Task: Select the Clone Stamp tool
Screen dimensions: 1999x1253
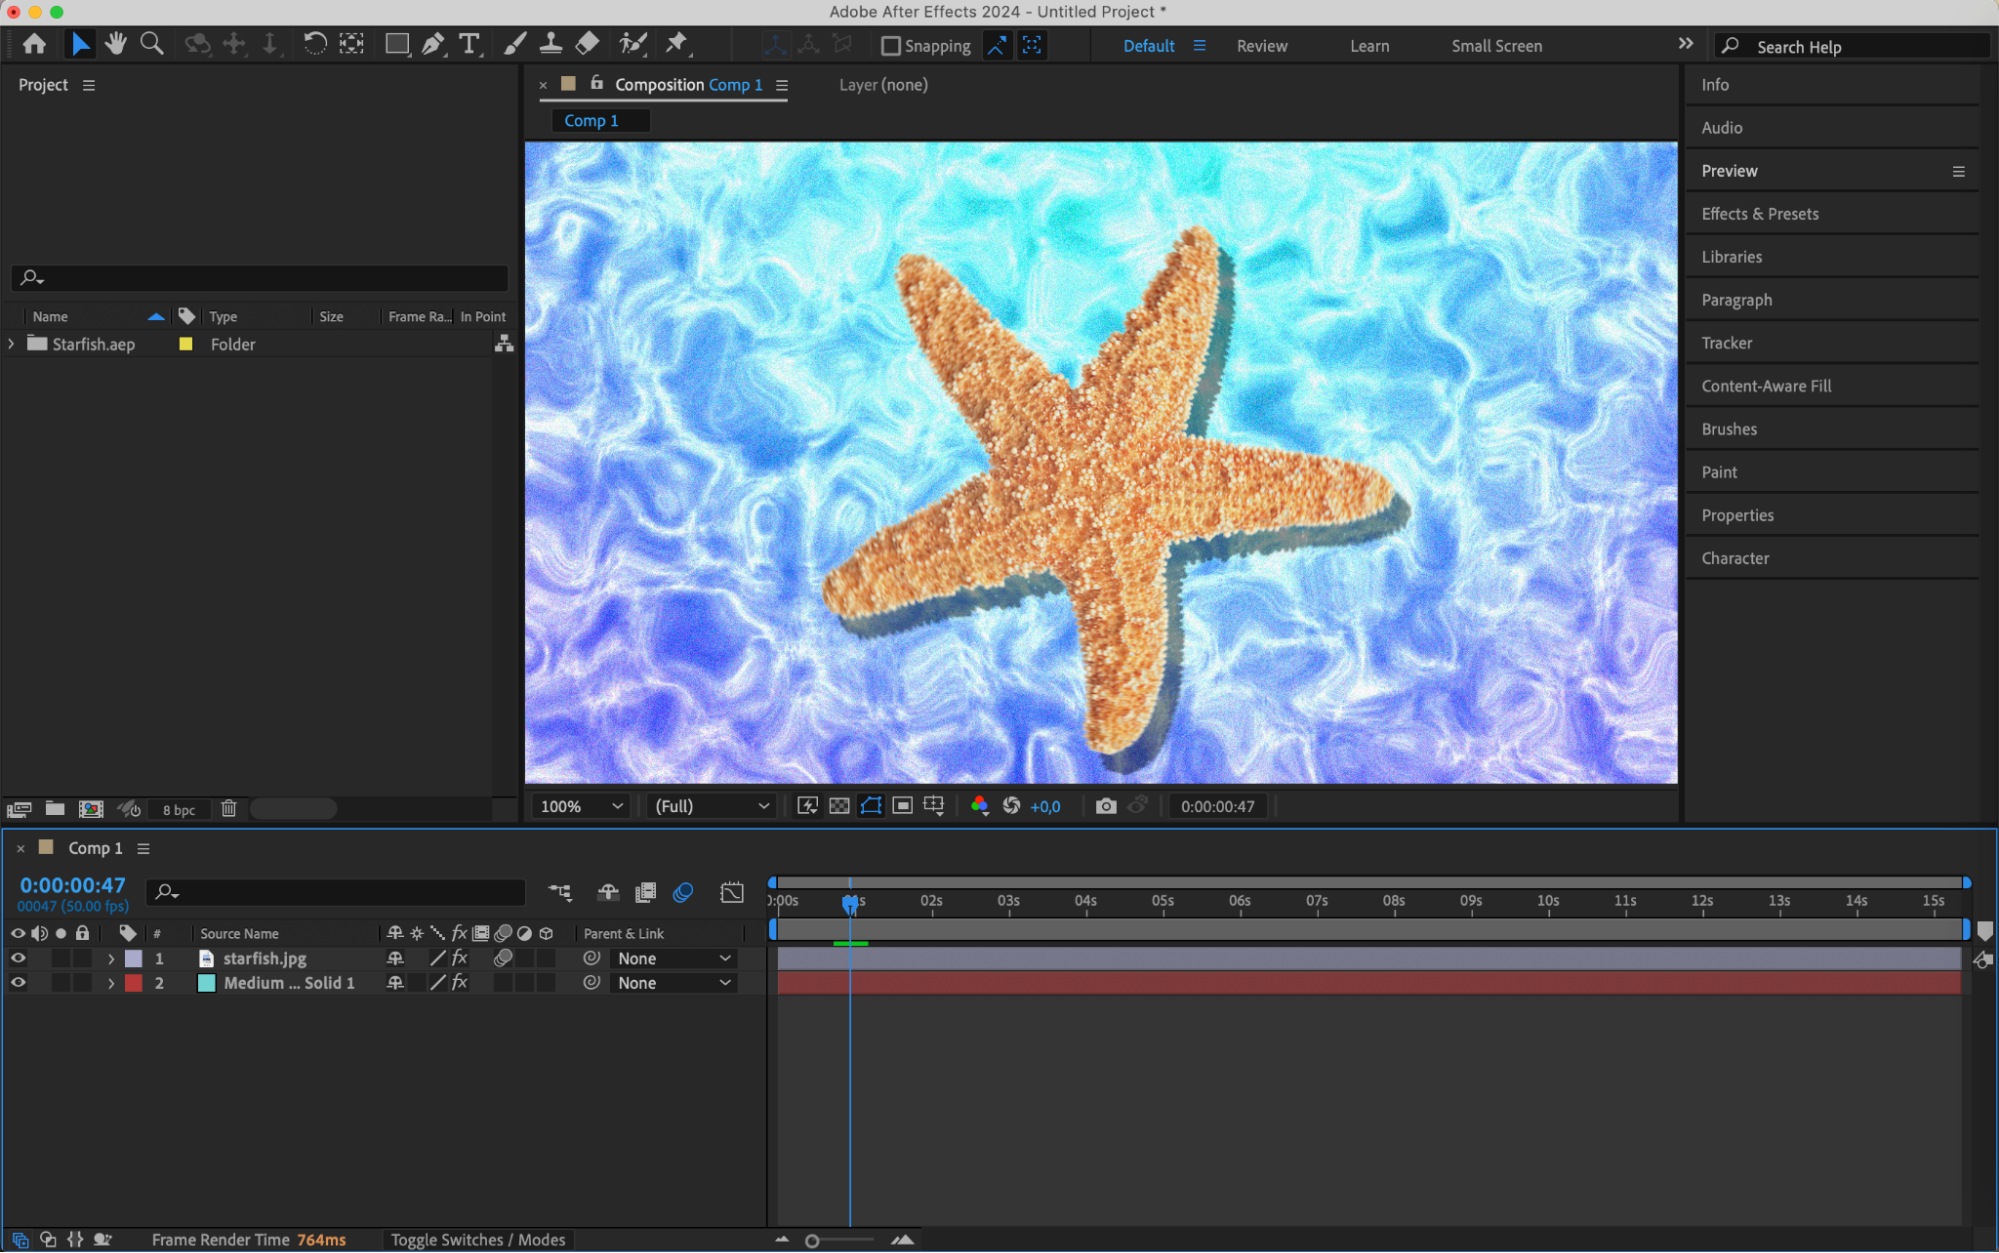Action: (550, 44)
